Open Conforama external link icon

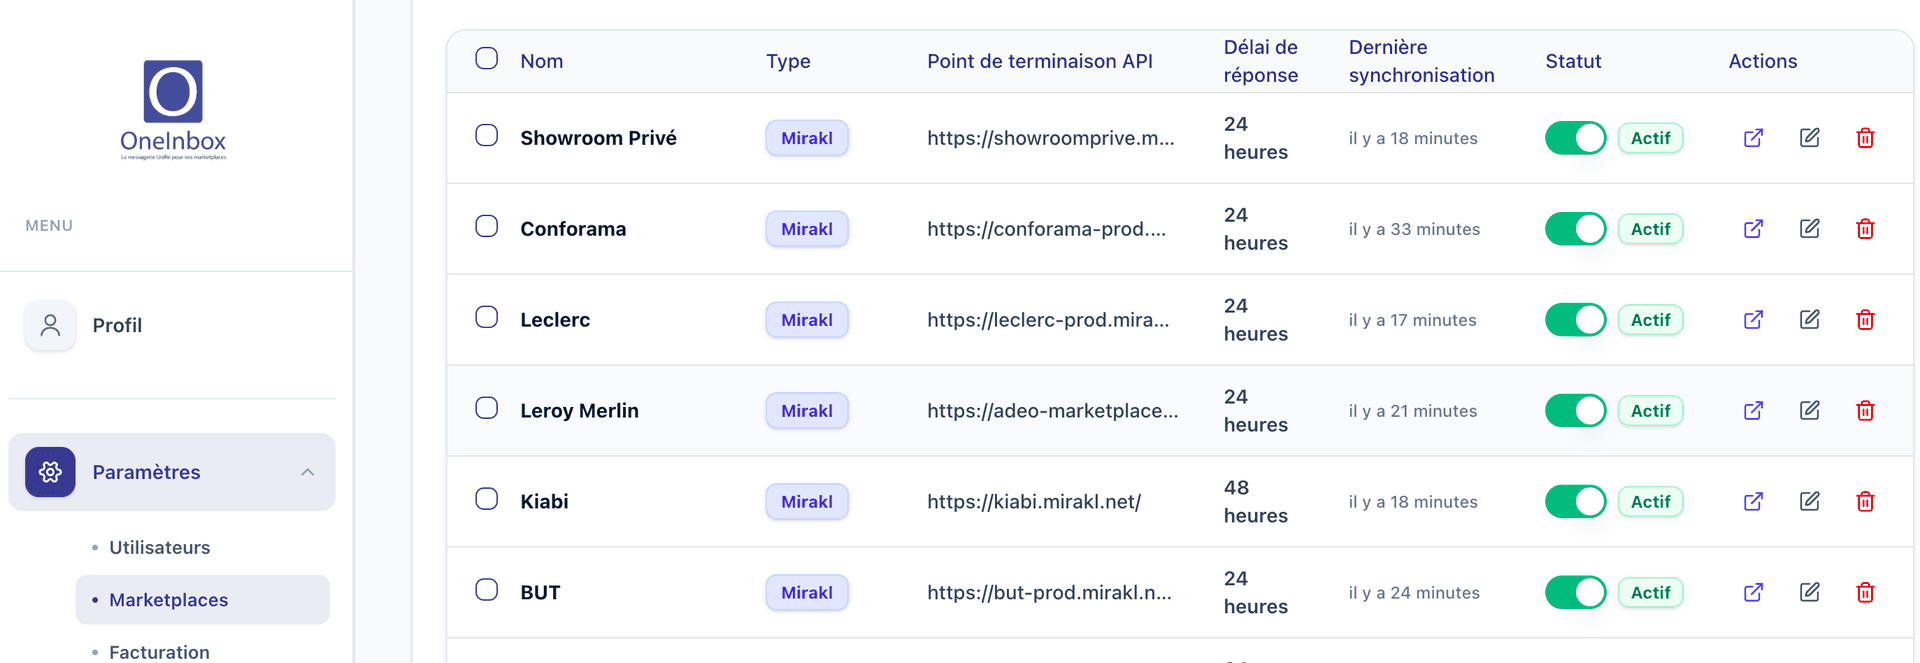1753,229
